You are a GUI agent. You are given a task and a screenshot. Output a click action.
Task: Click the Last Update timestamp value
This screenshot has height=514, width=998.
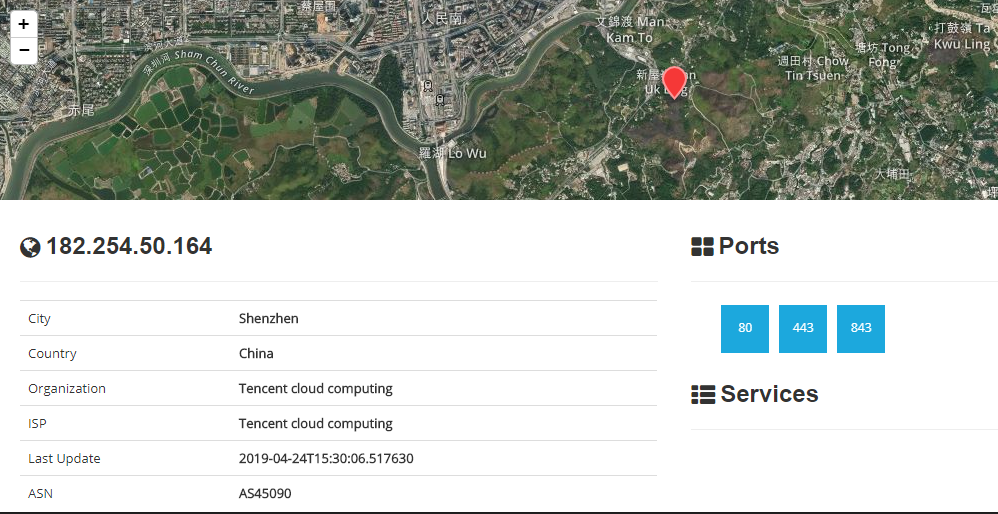coord(326,458)
